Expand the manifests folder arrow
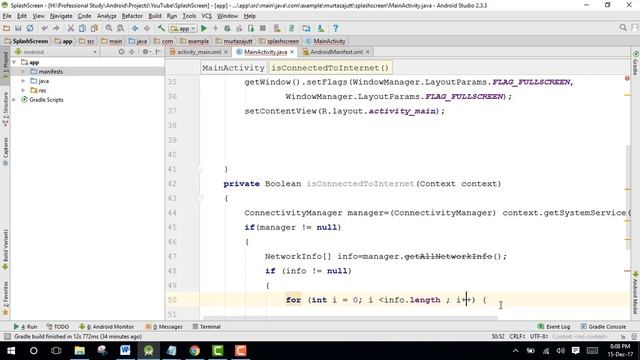Viewport: 640px width, 360px height. [23, 72]
